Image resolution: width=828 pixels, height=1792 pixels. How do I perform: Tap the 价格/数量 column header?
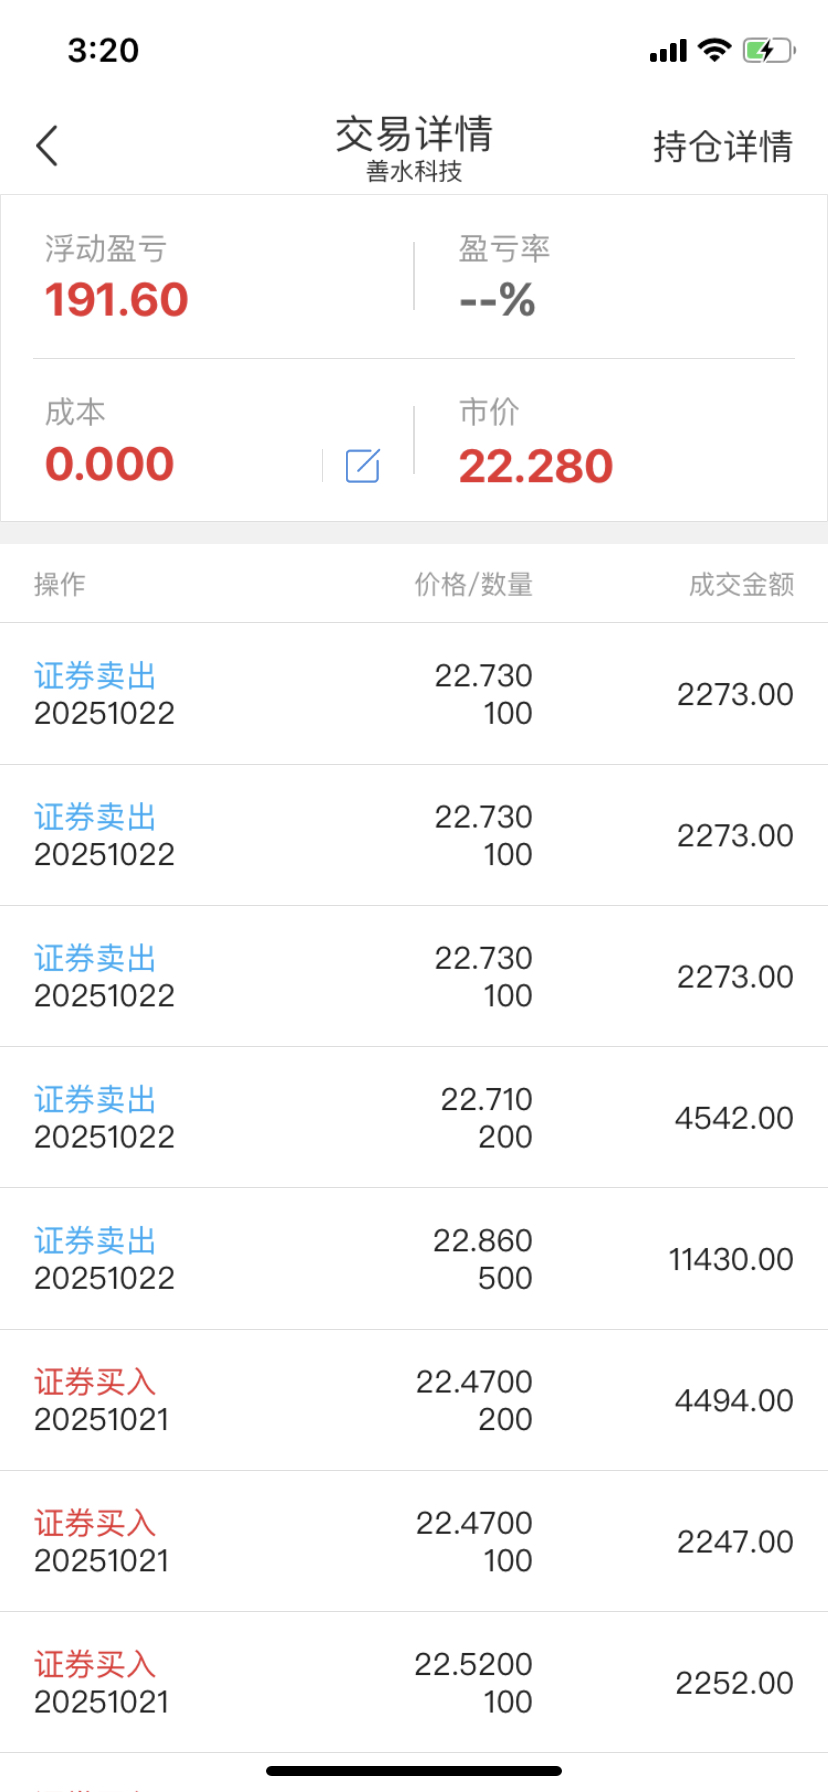point(473,584)
